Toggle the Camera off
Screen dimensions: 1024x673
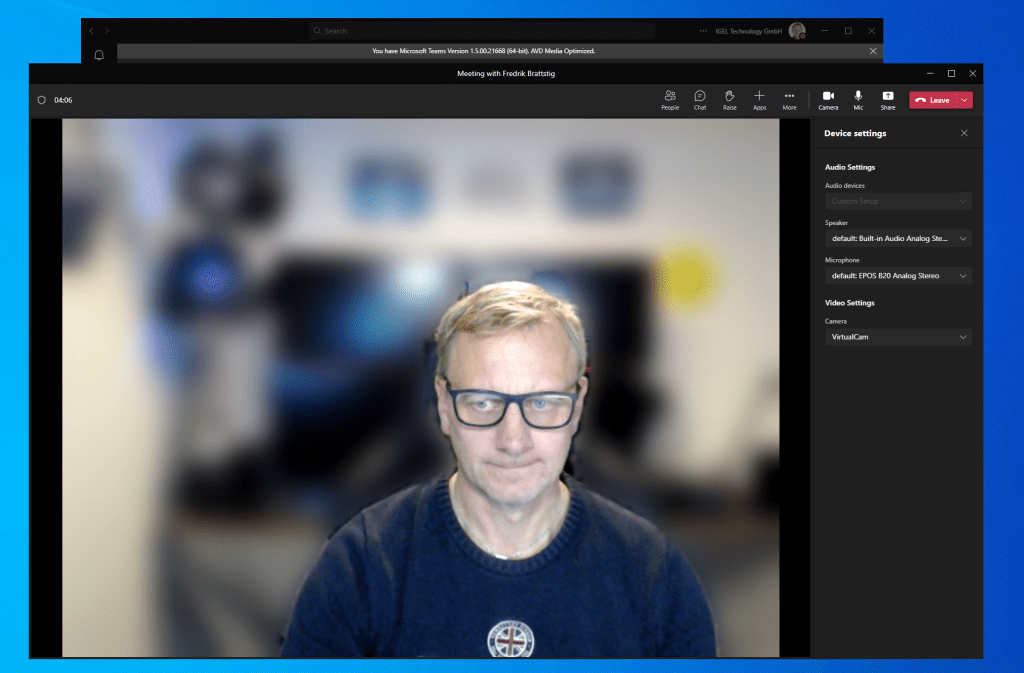828,99
